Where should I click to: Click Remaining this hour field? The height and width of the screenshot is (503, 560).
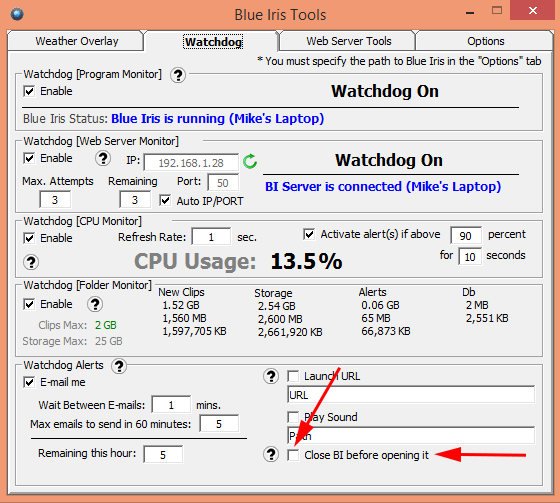163,454
